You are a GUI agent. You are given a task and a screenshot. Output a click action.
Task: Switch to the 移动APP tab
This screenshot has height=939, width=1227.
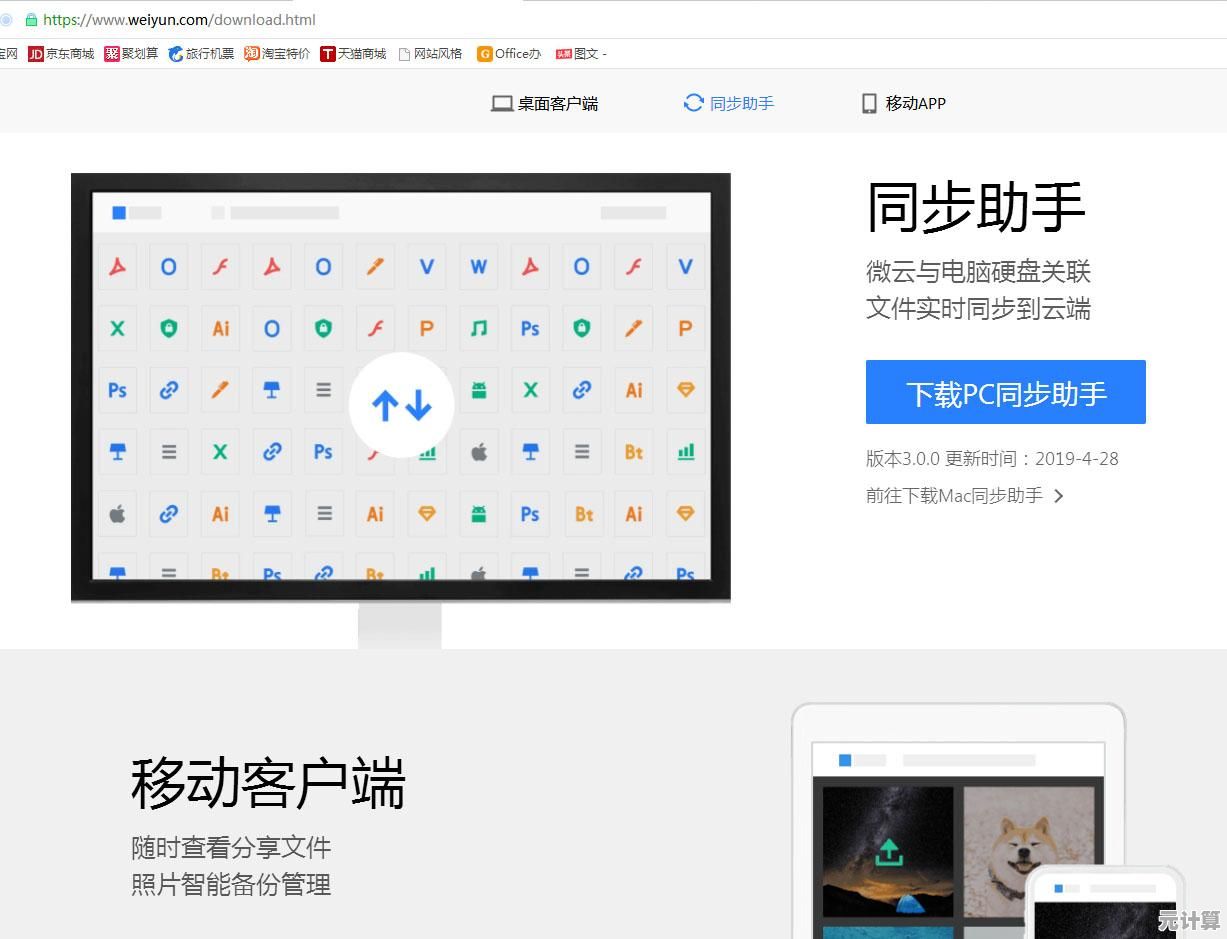click(904, 103)
